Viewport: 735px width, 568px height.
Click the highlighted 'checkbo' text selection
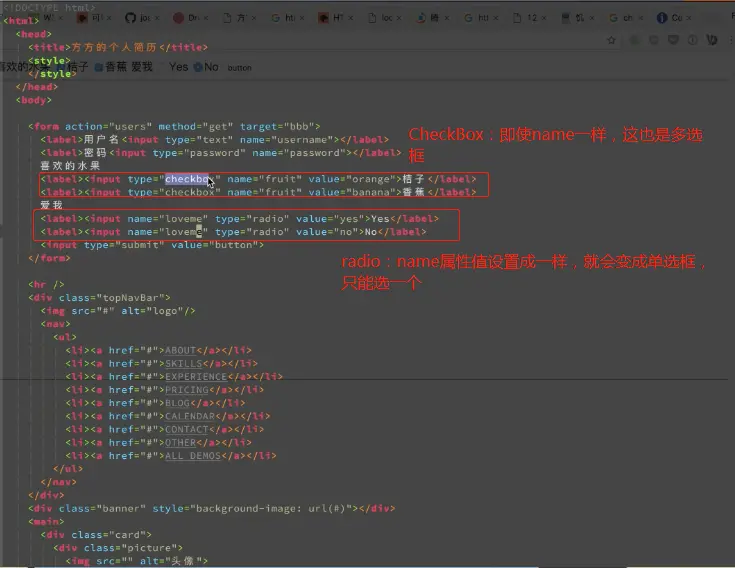[187, 179]
